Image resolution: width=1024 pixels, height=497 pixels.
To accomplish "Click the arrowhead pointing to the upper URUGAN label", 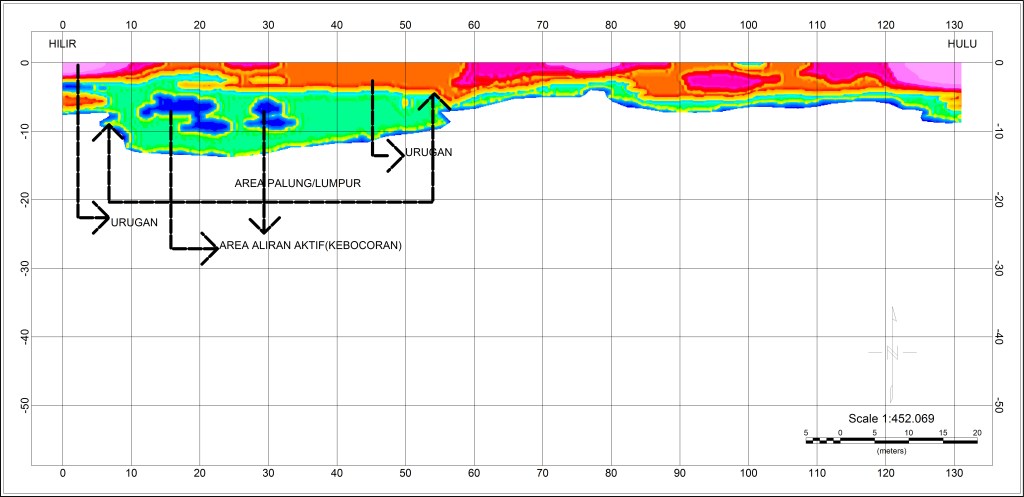I will pyautogui.click(x=395, y=155).
